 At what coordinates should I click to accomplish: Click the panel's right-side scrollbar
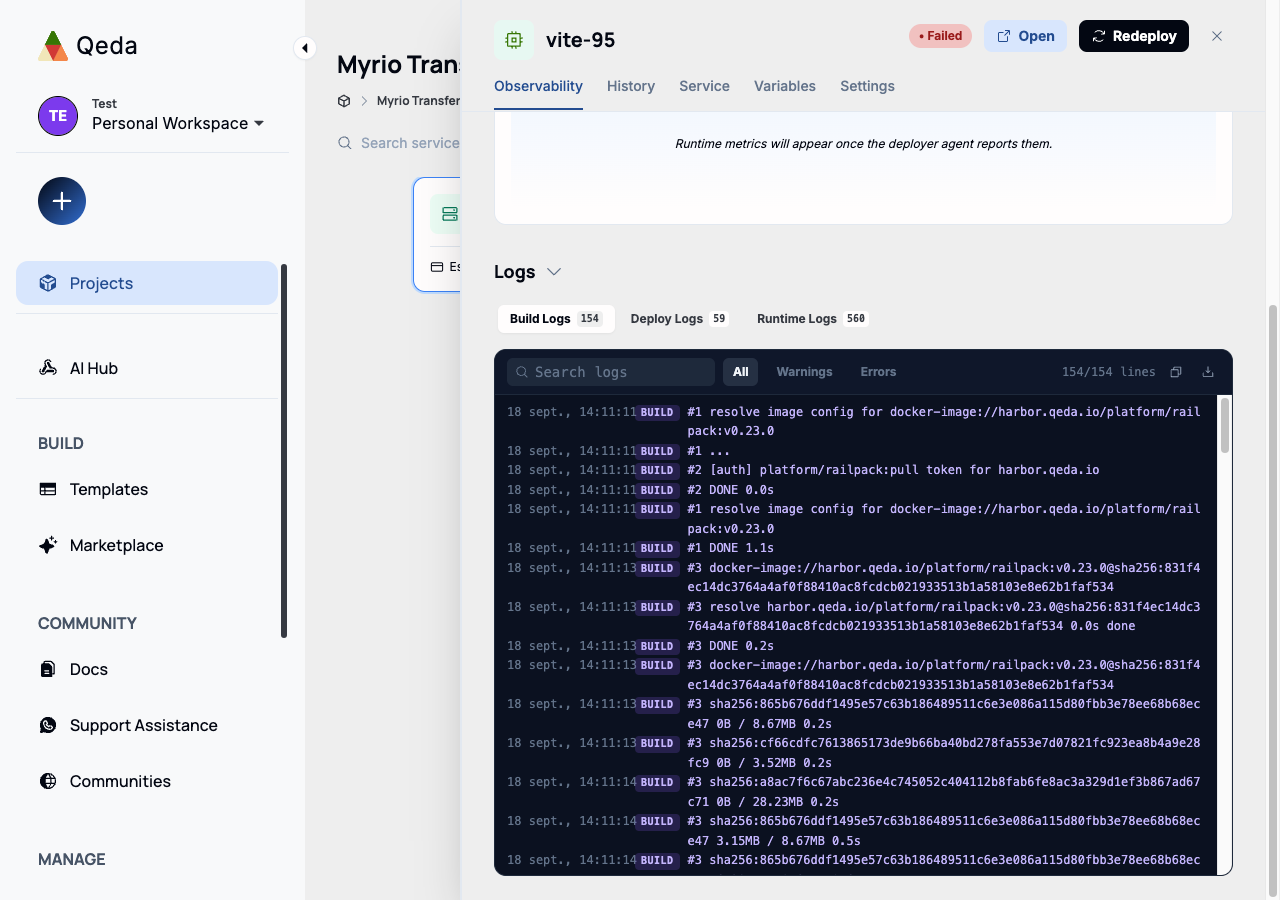tap(1273, 600)
